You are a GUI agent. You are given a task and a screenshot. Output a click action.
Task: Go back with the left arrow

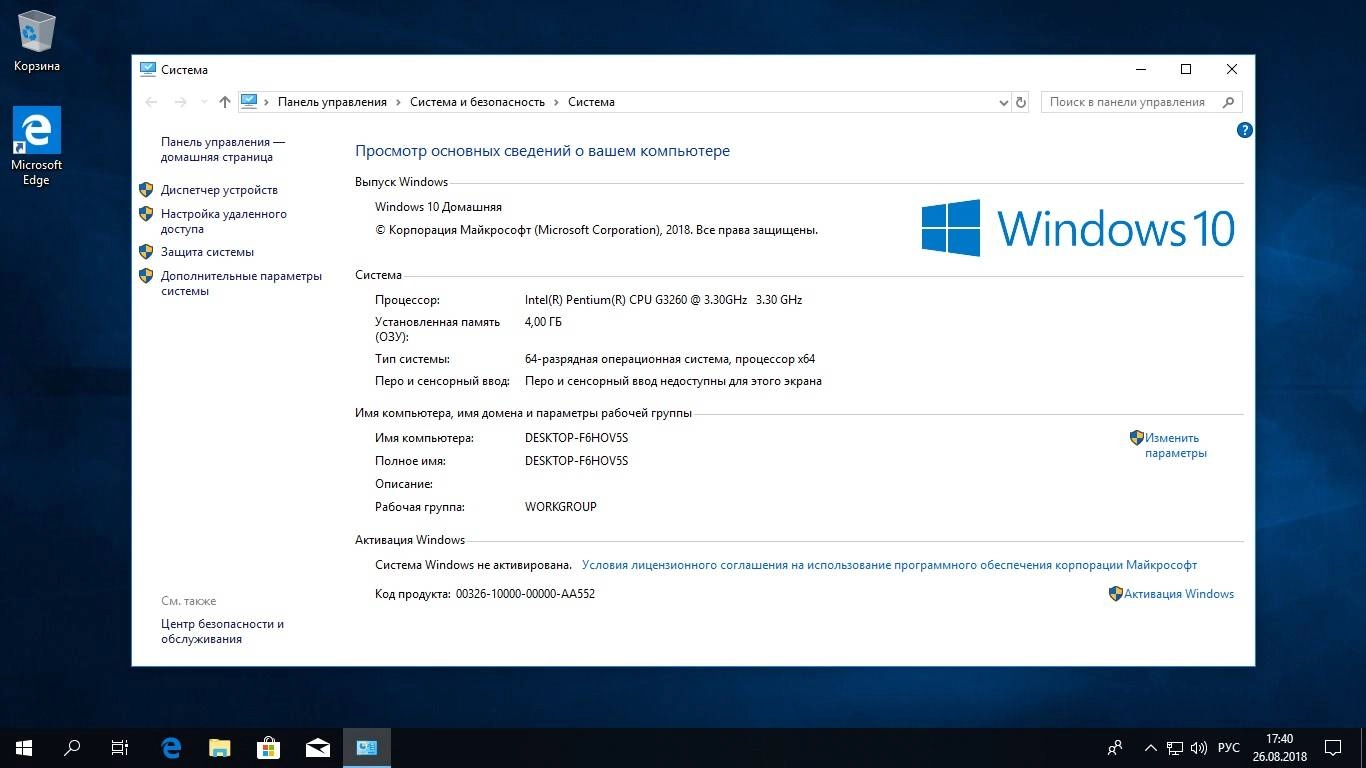151,102
